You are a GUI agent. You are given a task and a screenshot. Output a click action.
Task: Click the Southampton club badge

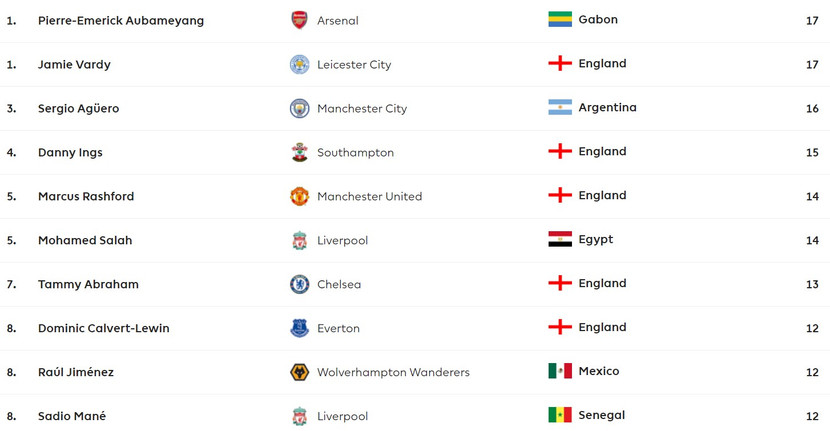coord(299,152)
